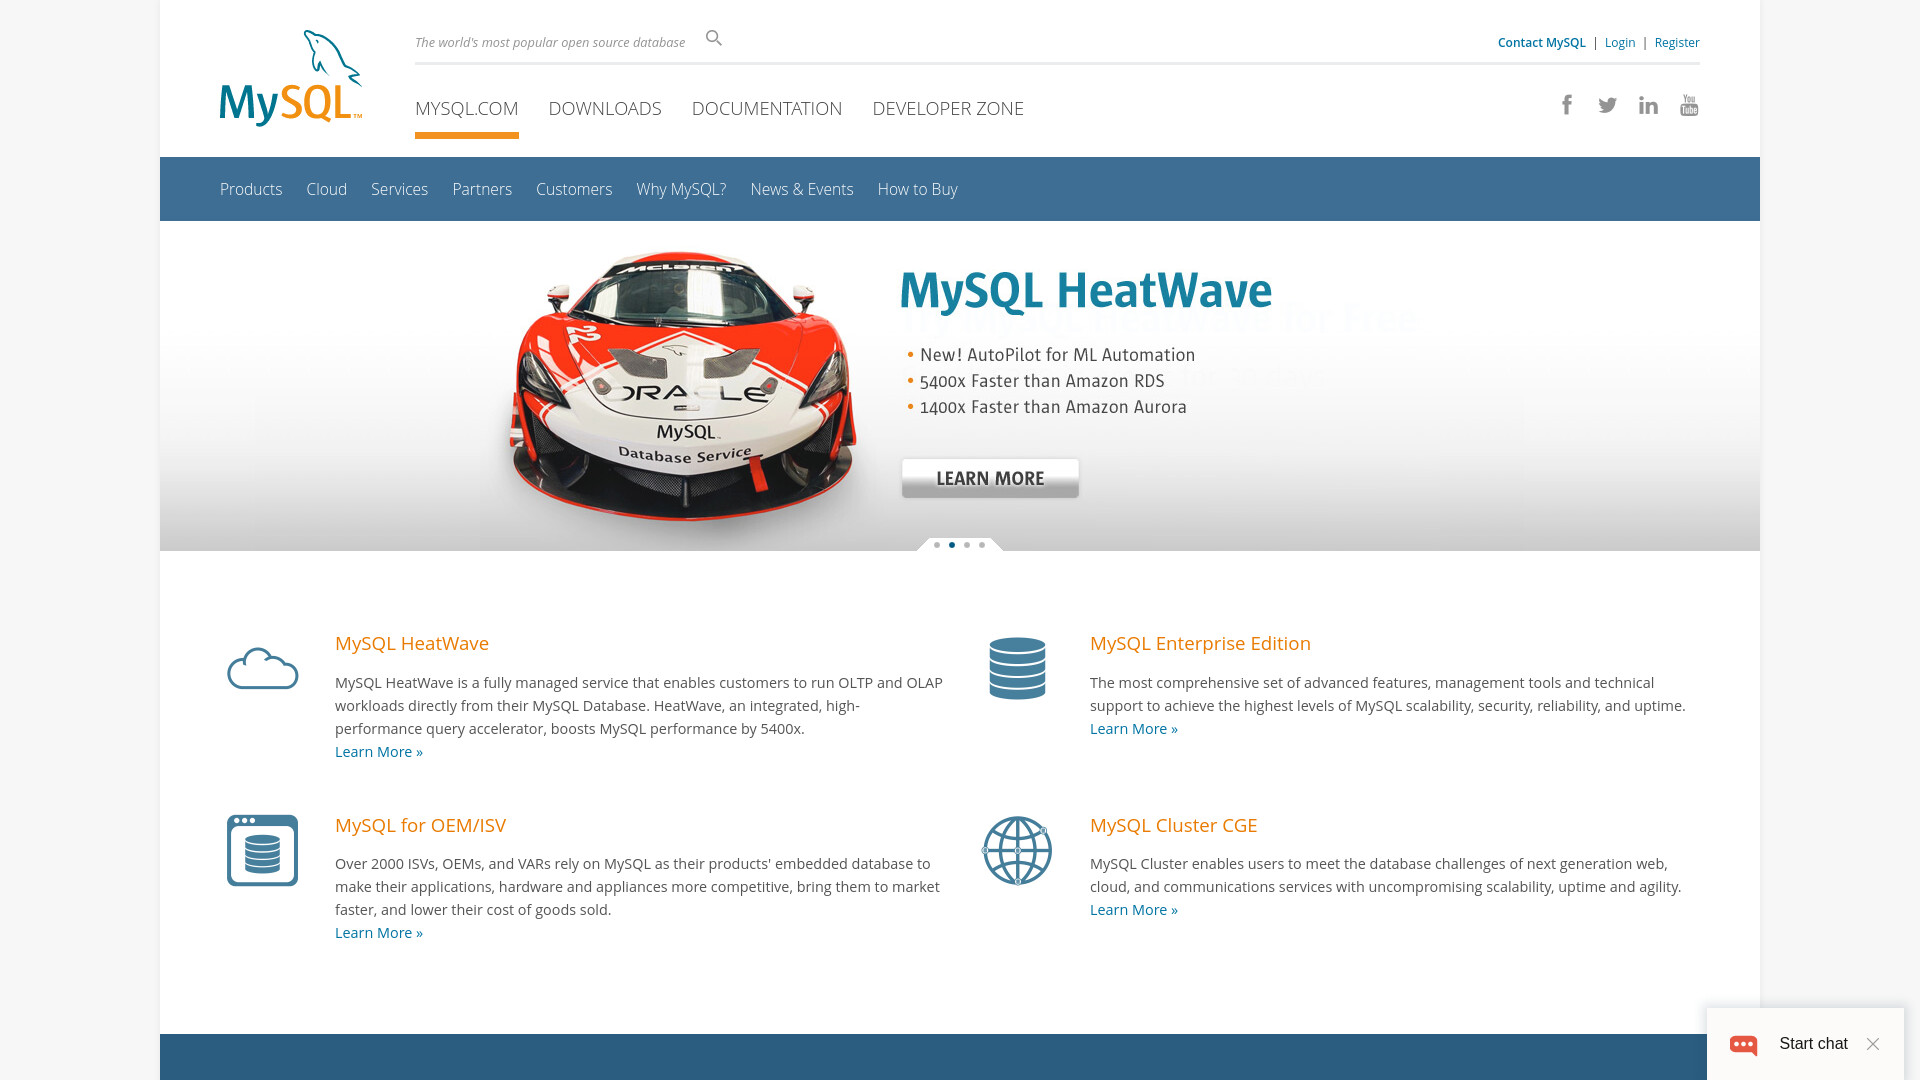Image resolution: width=1920 pixels, height=1080 pixels.
Task: Click the MySQL dolphin logo
Action: pos(291,78)
